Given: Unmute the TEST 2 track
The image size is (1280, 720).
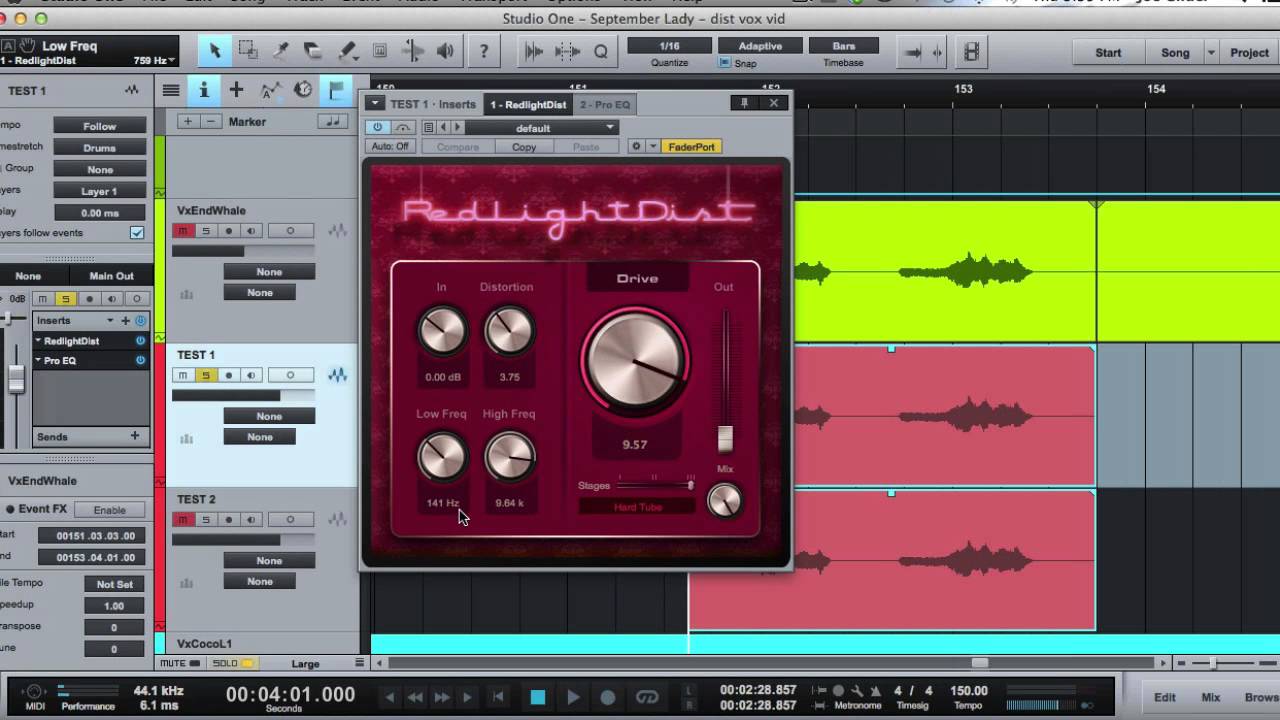Looking at the screenshot, I should tap(182, 520).
